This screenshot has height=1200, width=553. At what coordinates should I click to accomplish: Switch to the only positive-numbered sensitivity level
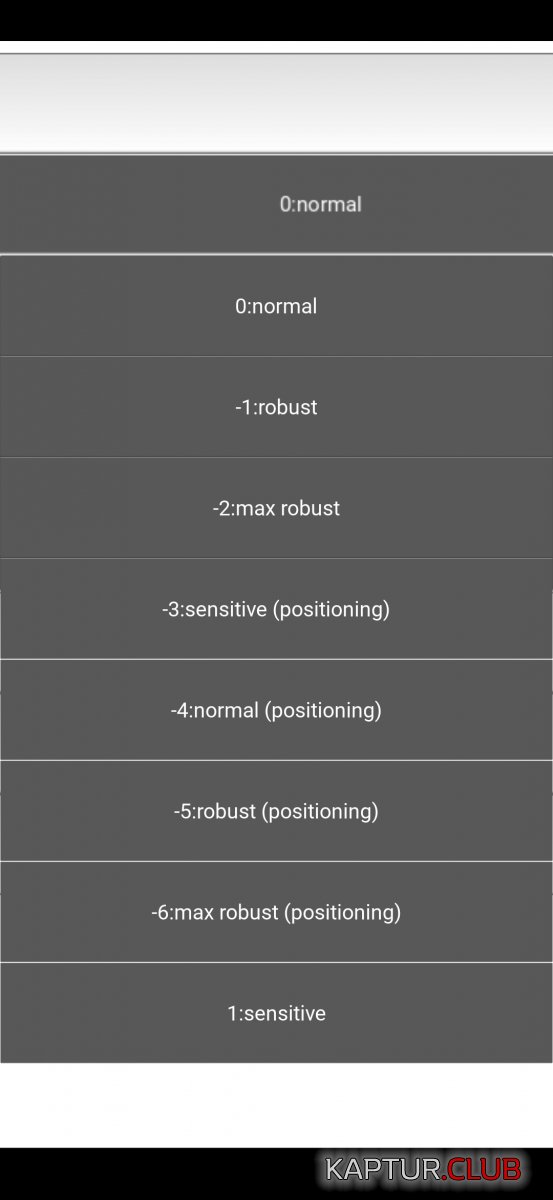click(x=276, y=1013)
